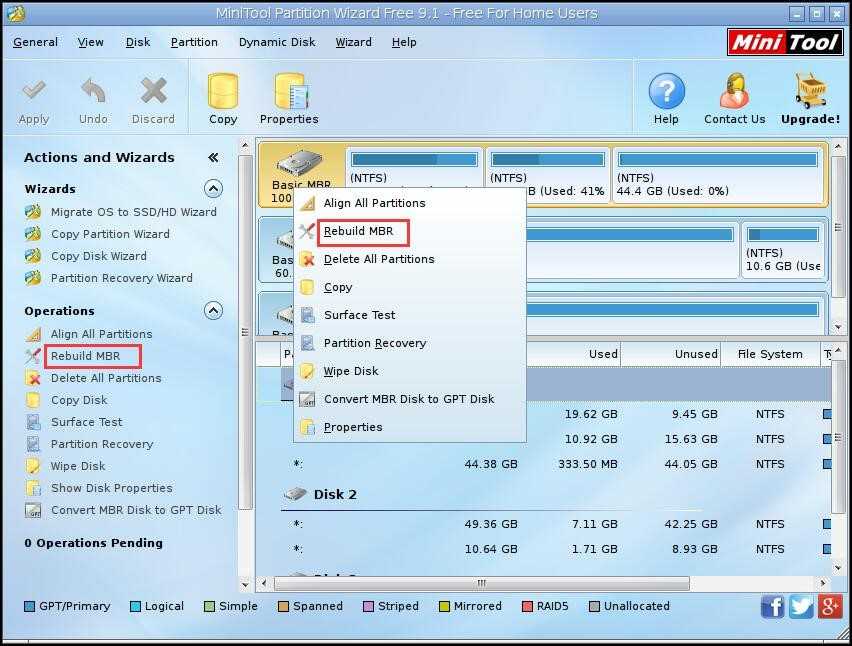Click Migrate OS to SSD/HD Wizard icon
The image size is (852, 646).
[33, 212]
